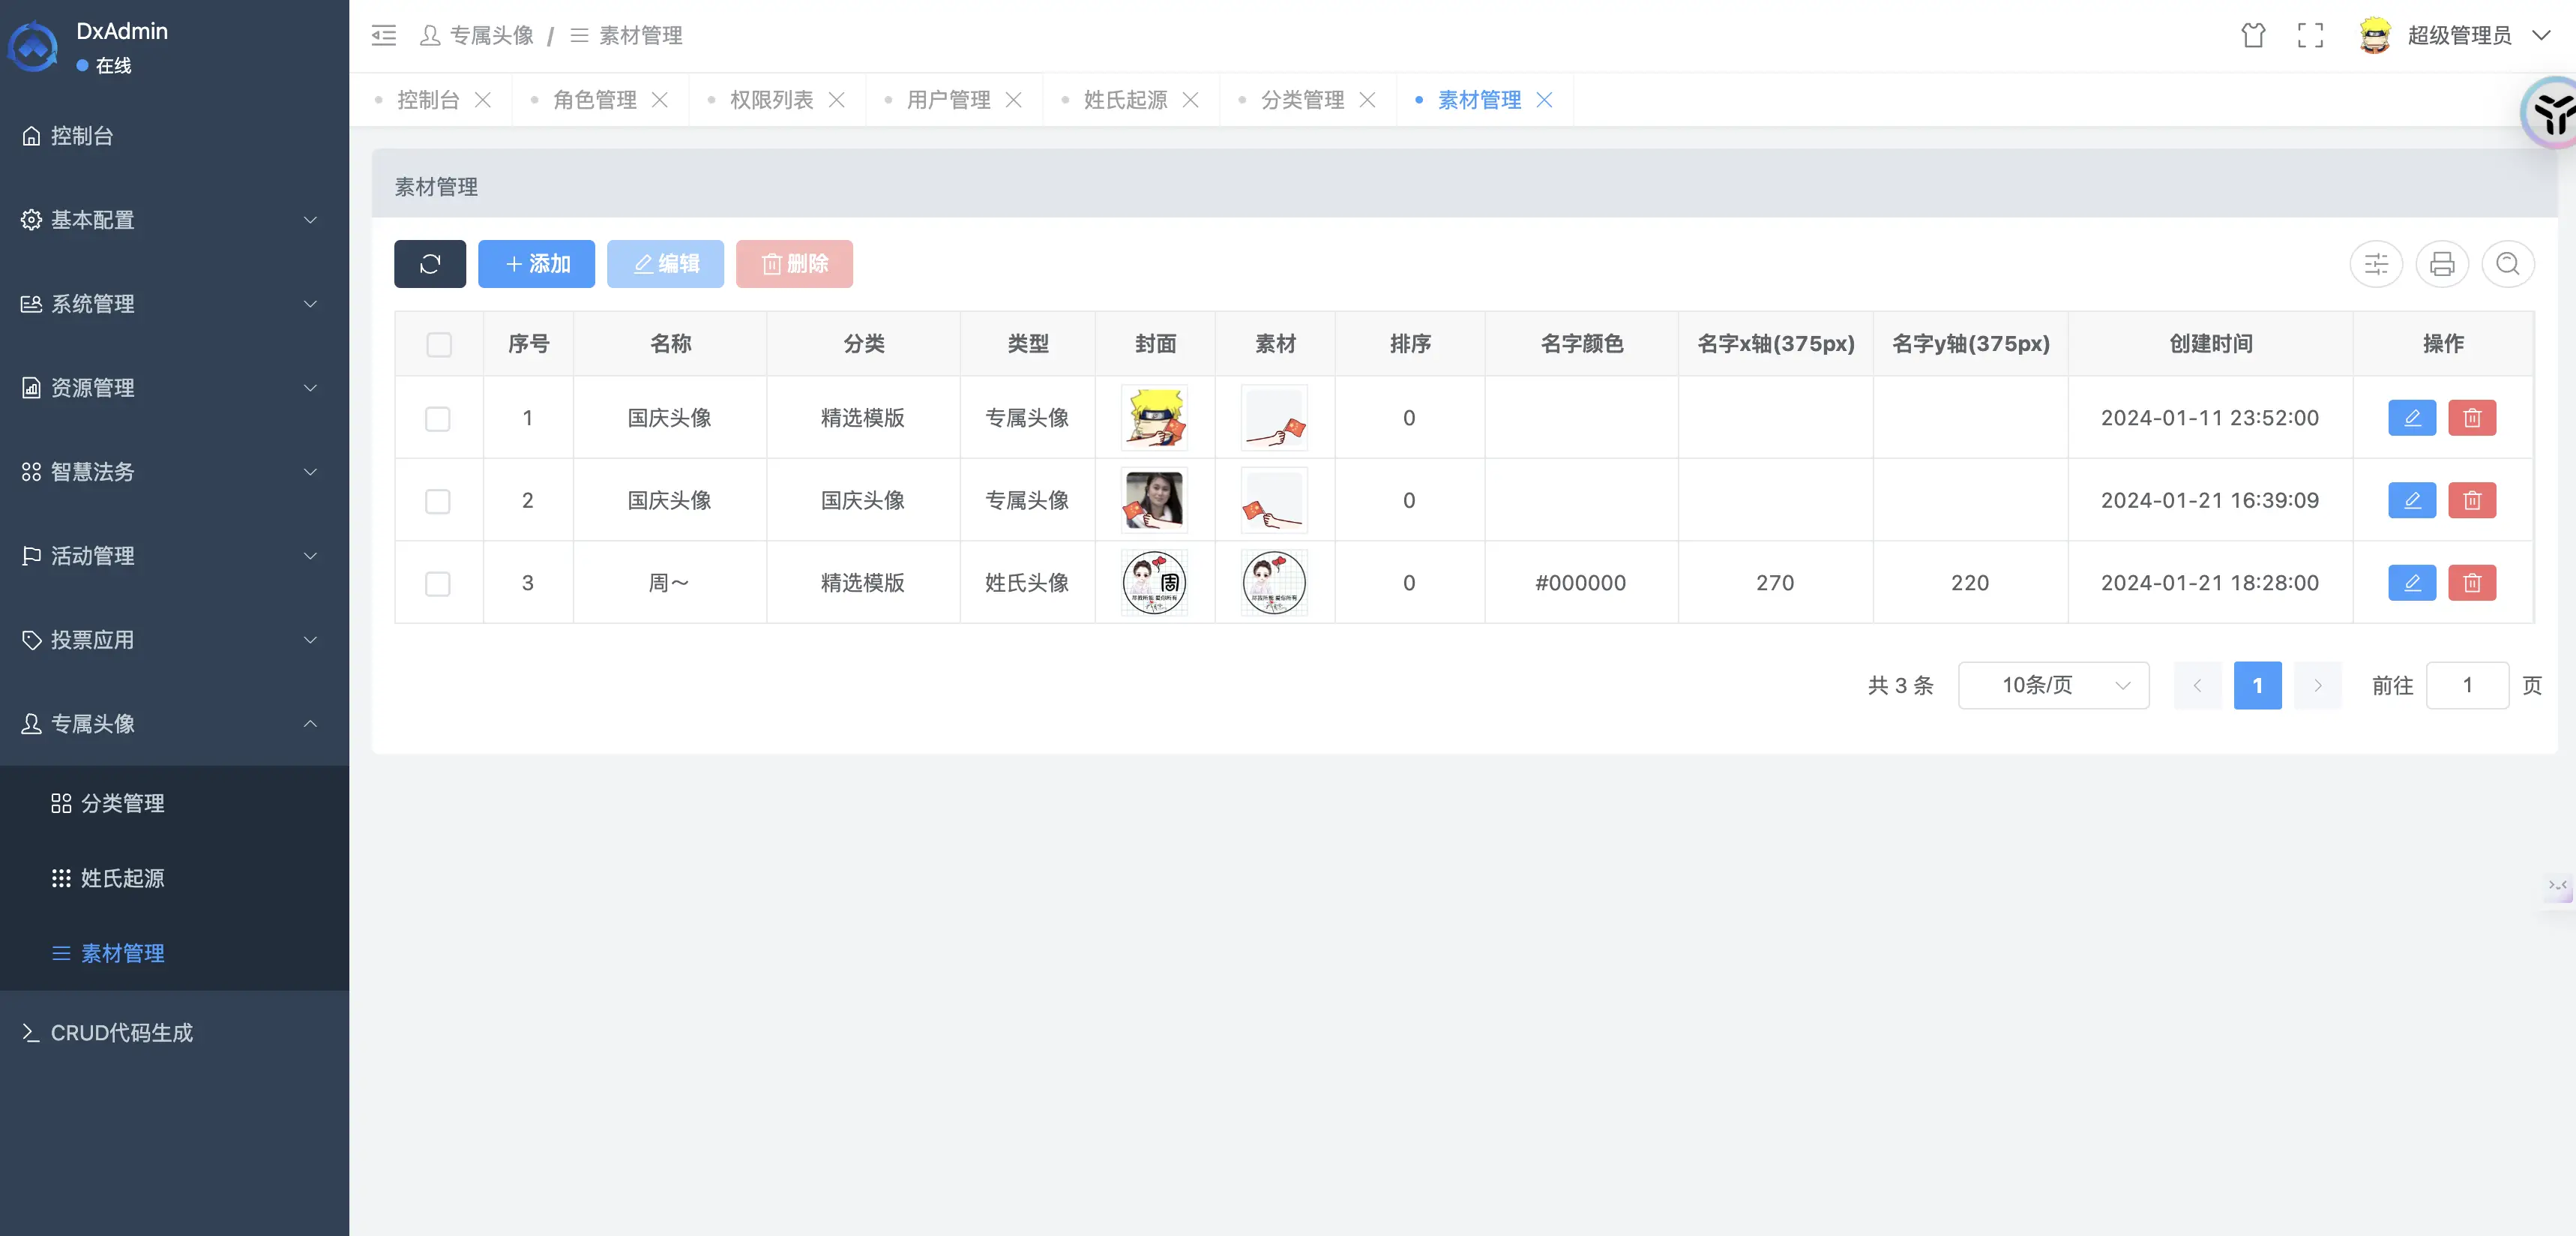Expand the 资源管理 menu

point(175,388)
